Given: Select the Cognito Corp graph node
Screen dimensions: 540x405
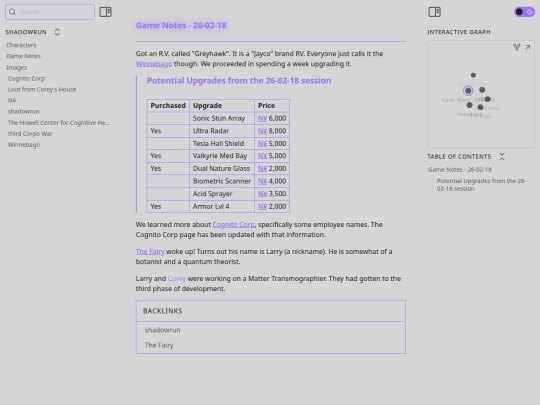Looking at the screenshot, I should pos(474,75).
